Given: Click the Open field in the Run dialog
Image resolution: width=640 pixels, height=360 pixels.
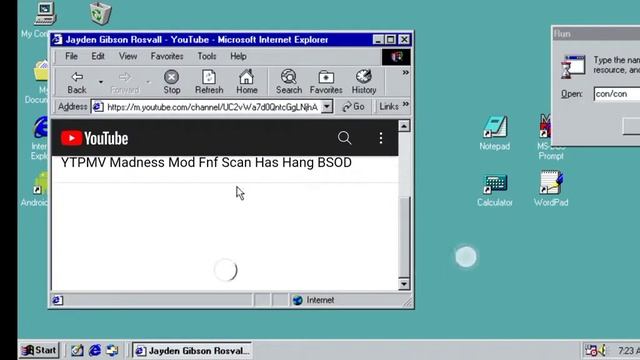Looking at the screenshot, I should point(617,94).
